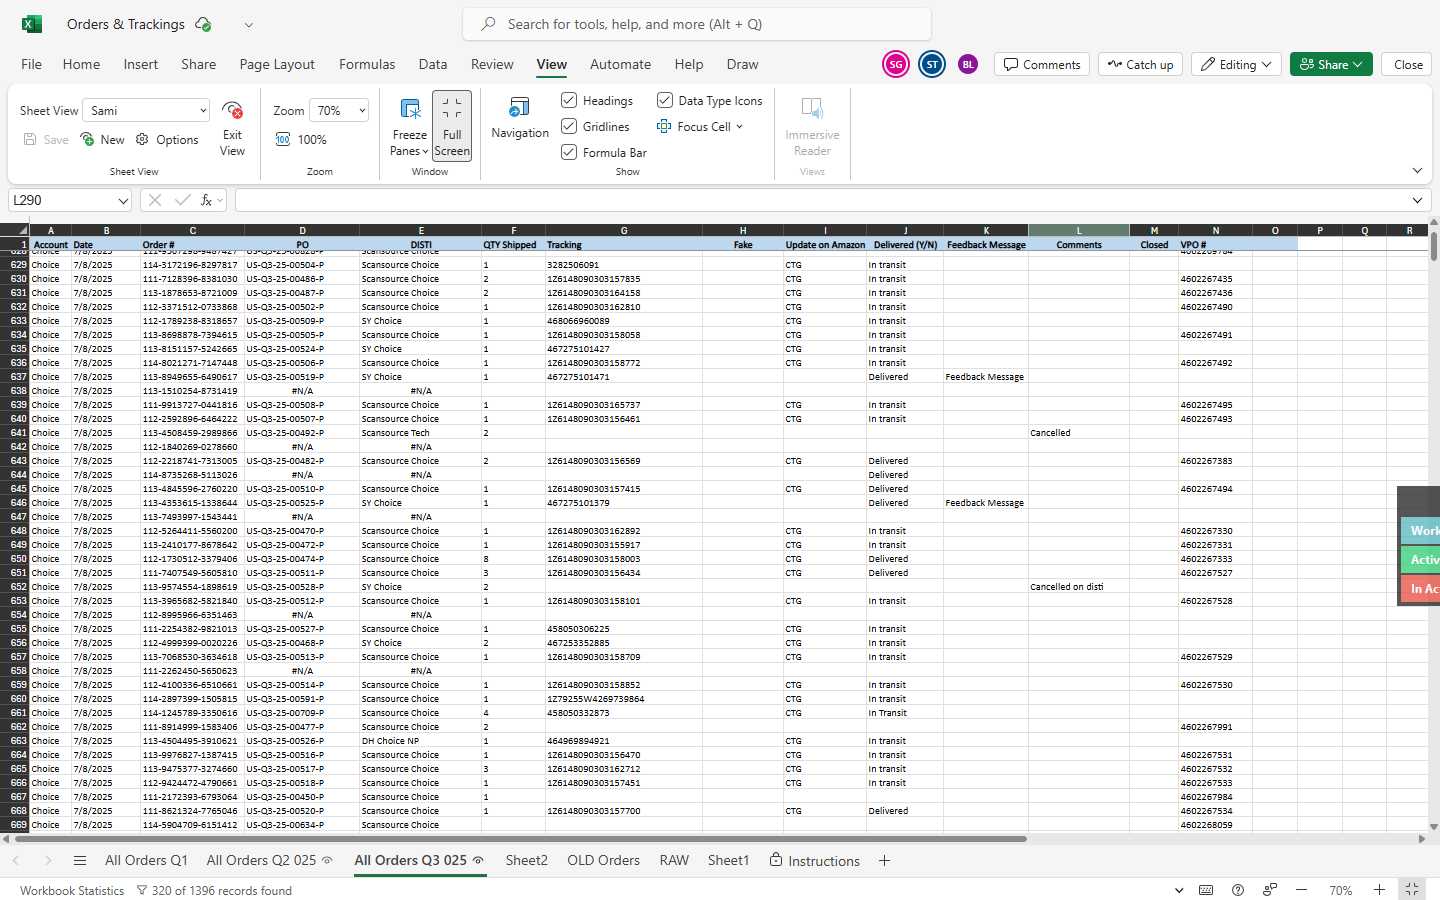This screenshot has height=900, width=1440.
Task: Toggle the Headings checkbox
Action: point(569,100)
